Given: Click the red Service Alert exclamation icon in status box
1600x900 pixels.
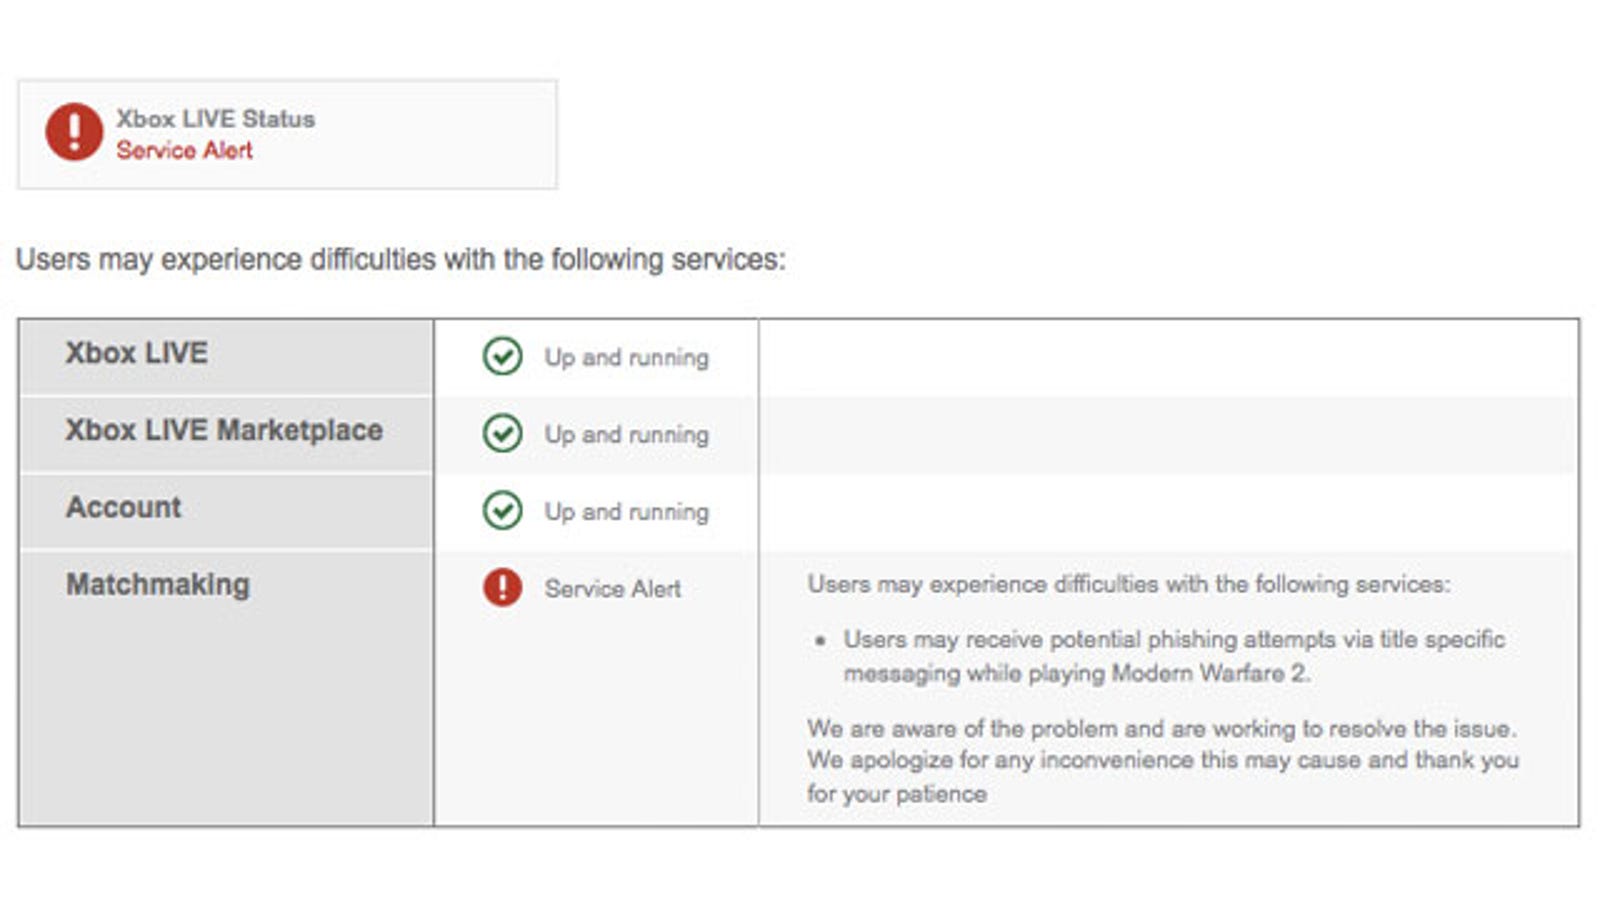Looking at the screenshot, I should coord(74,132).
